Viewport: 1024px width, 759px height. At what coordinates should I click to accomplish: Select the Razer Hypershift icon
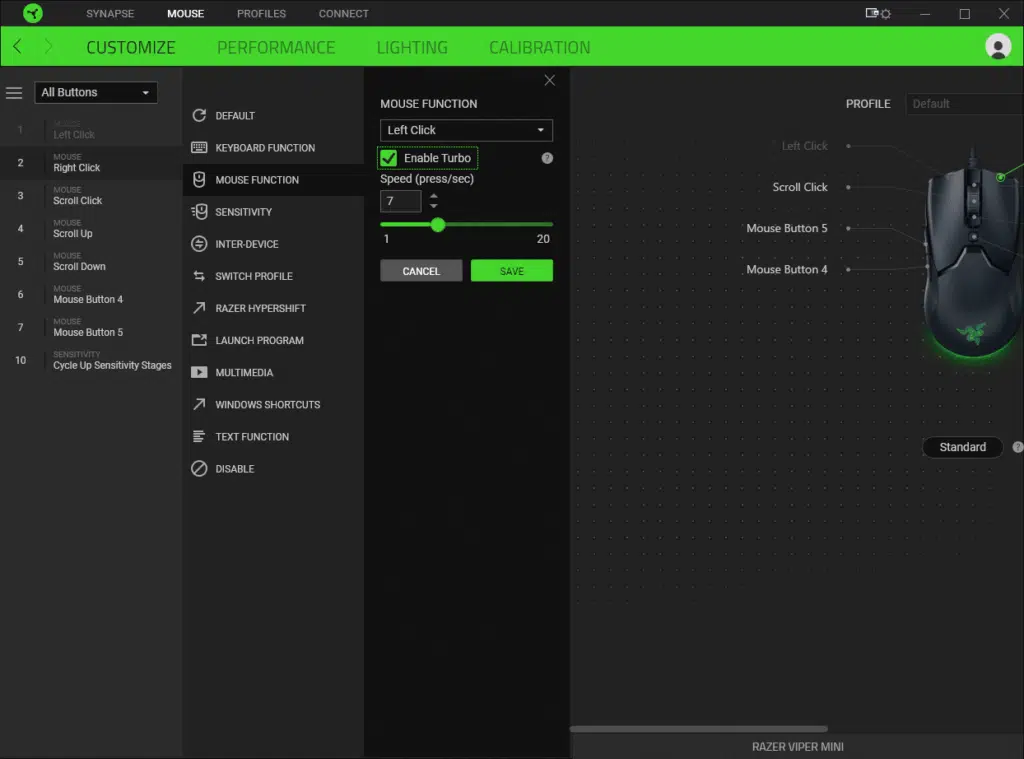[x=199, y=308]
